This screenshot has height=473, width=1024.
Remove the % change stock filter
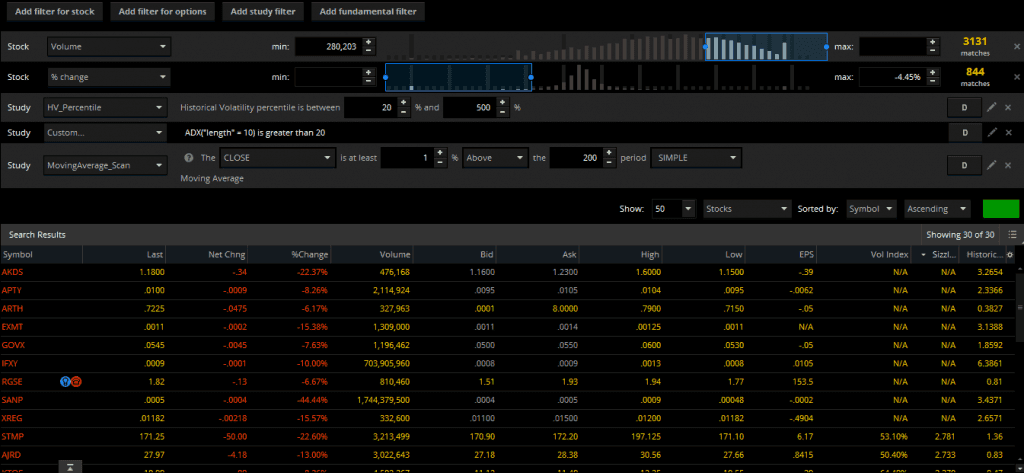pos(1016,77)
